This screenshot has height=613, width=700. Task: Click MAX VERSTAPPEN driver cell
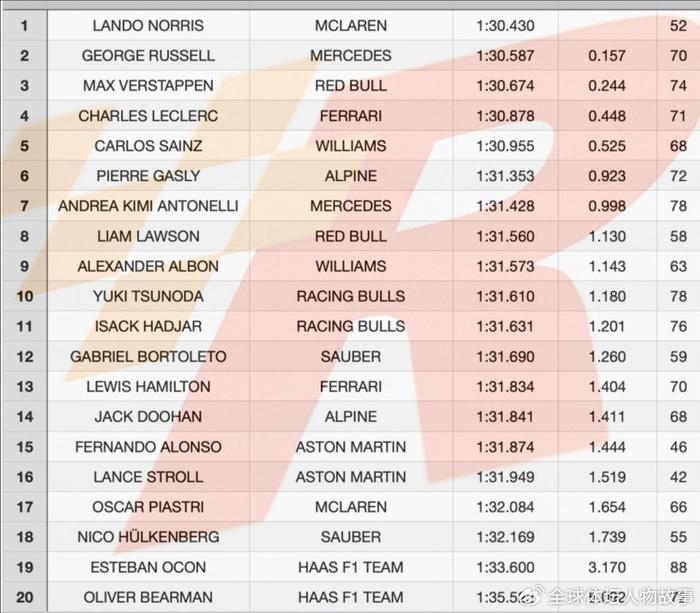[x=148, y=85]
